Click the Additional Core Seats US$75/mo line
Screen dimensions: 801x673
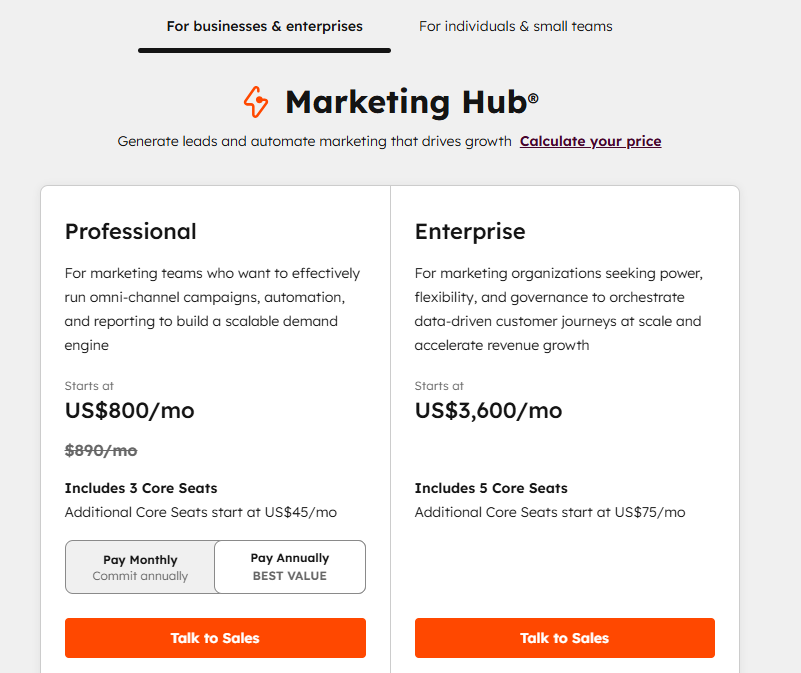click(550, 512)
